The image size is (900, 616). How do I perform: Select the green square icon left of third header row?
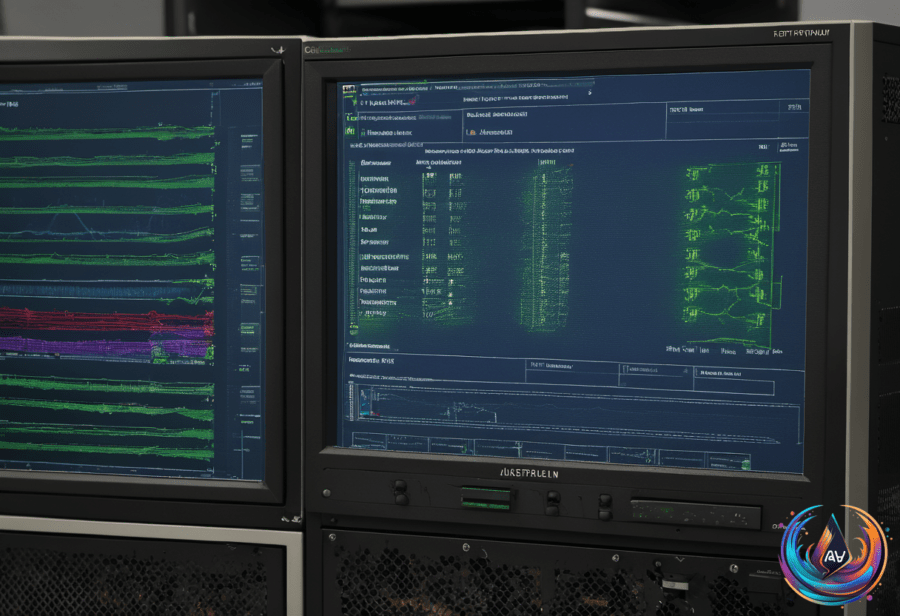pos(349,131)
